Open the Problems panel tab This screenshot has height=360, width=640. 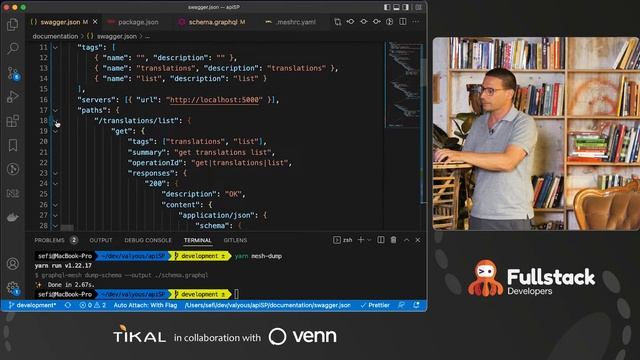tap(56, 240)
